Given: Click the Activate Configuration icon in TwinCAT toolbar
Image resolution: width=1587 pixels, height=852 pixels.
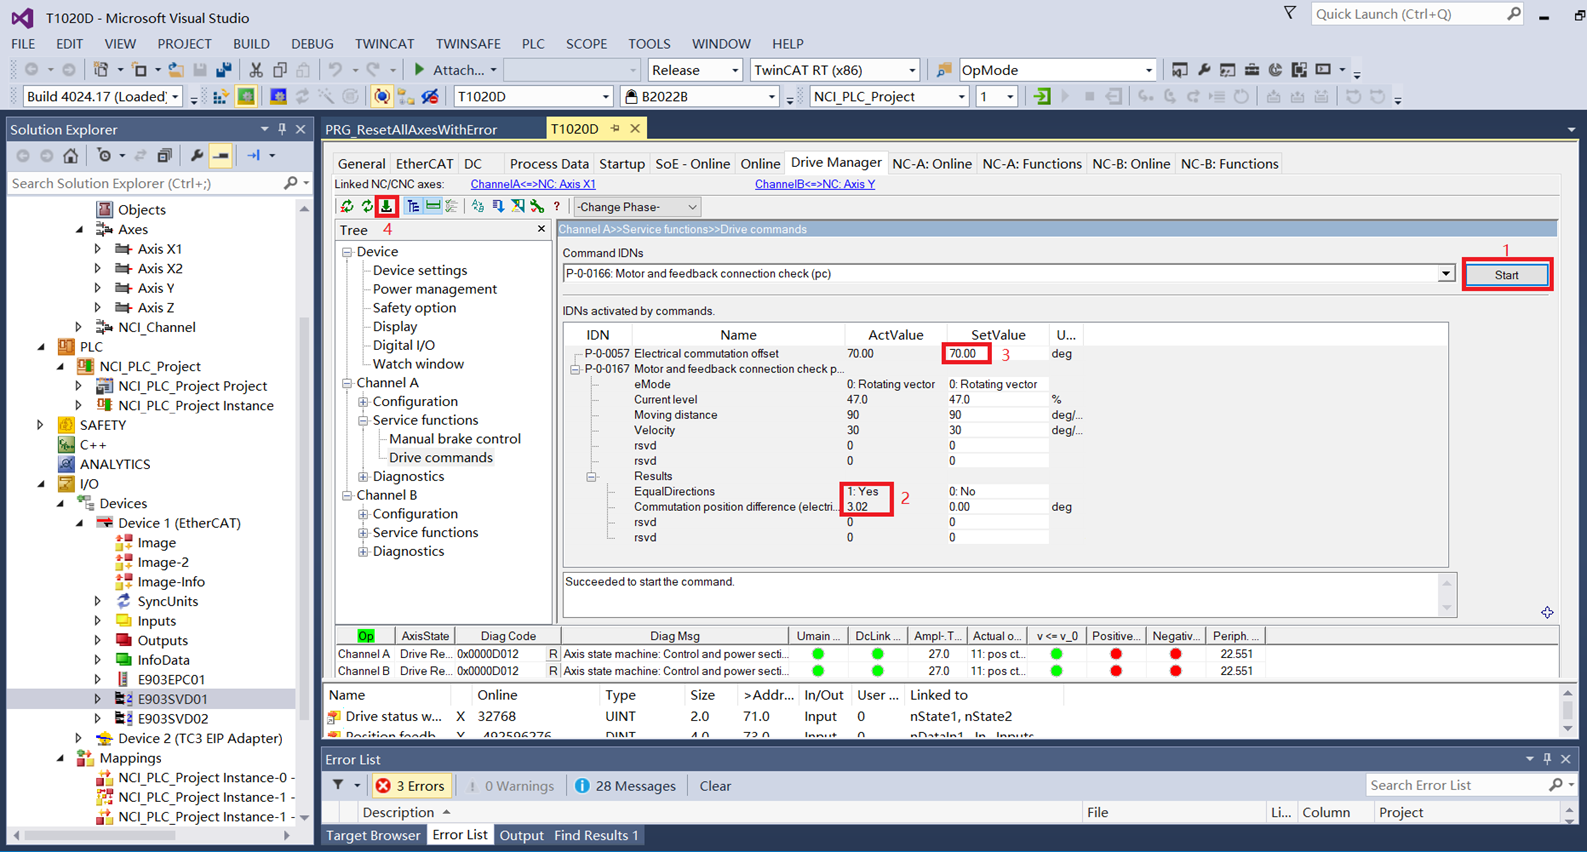Looking at the screenshot, I should click(x=221, y=97).
